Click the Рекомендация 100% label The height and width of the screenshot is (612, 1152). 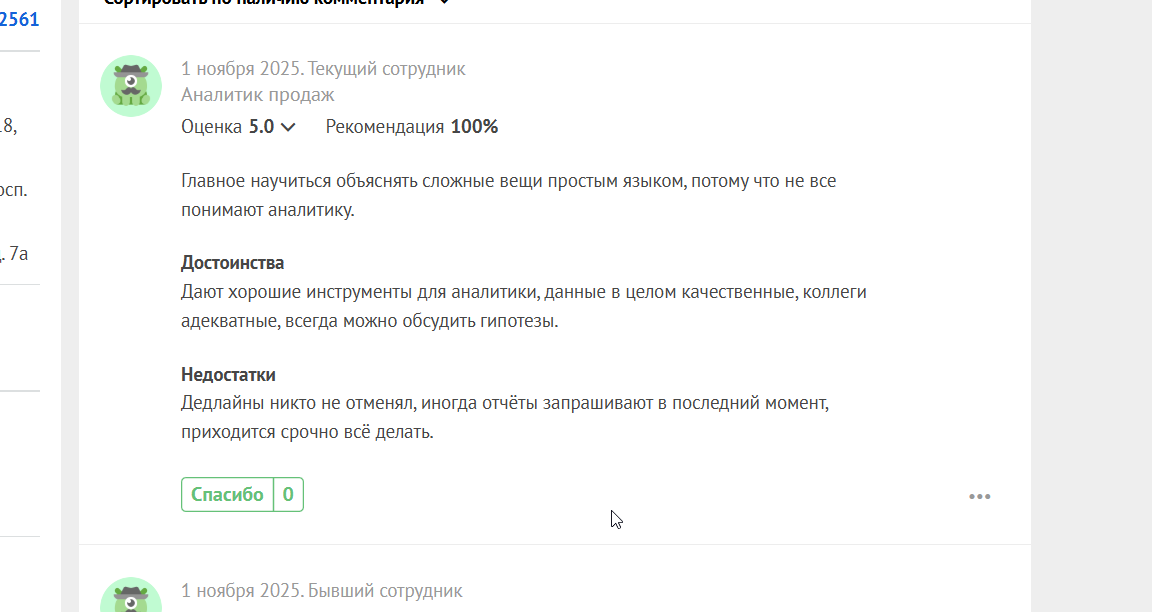tap(411, 127)
